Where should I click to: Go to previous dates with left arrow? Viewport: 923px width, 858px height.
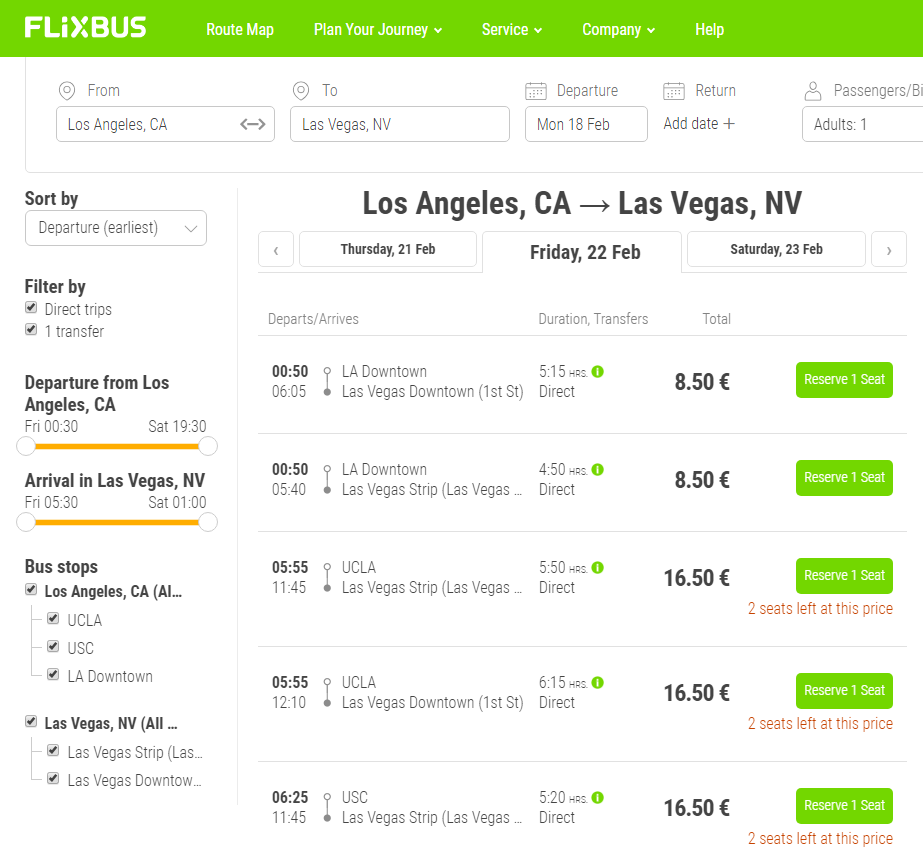tap(276, 250)
